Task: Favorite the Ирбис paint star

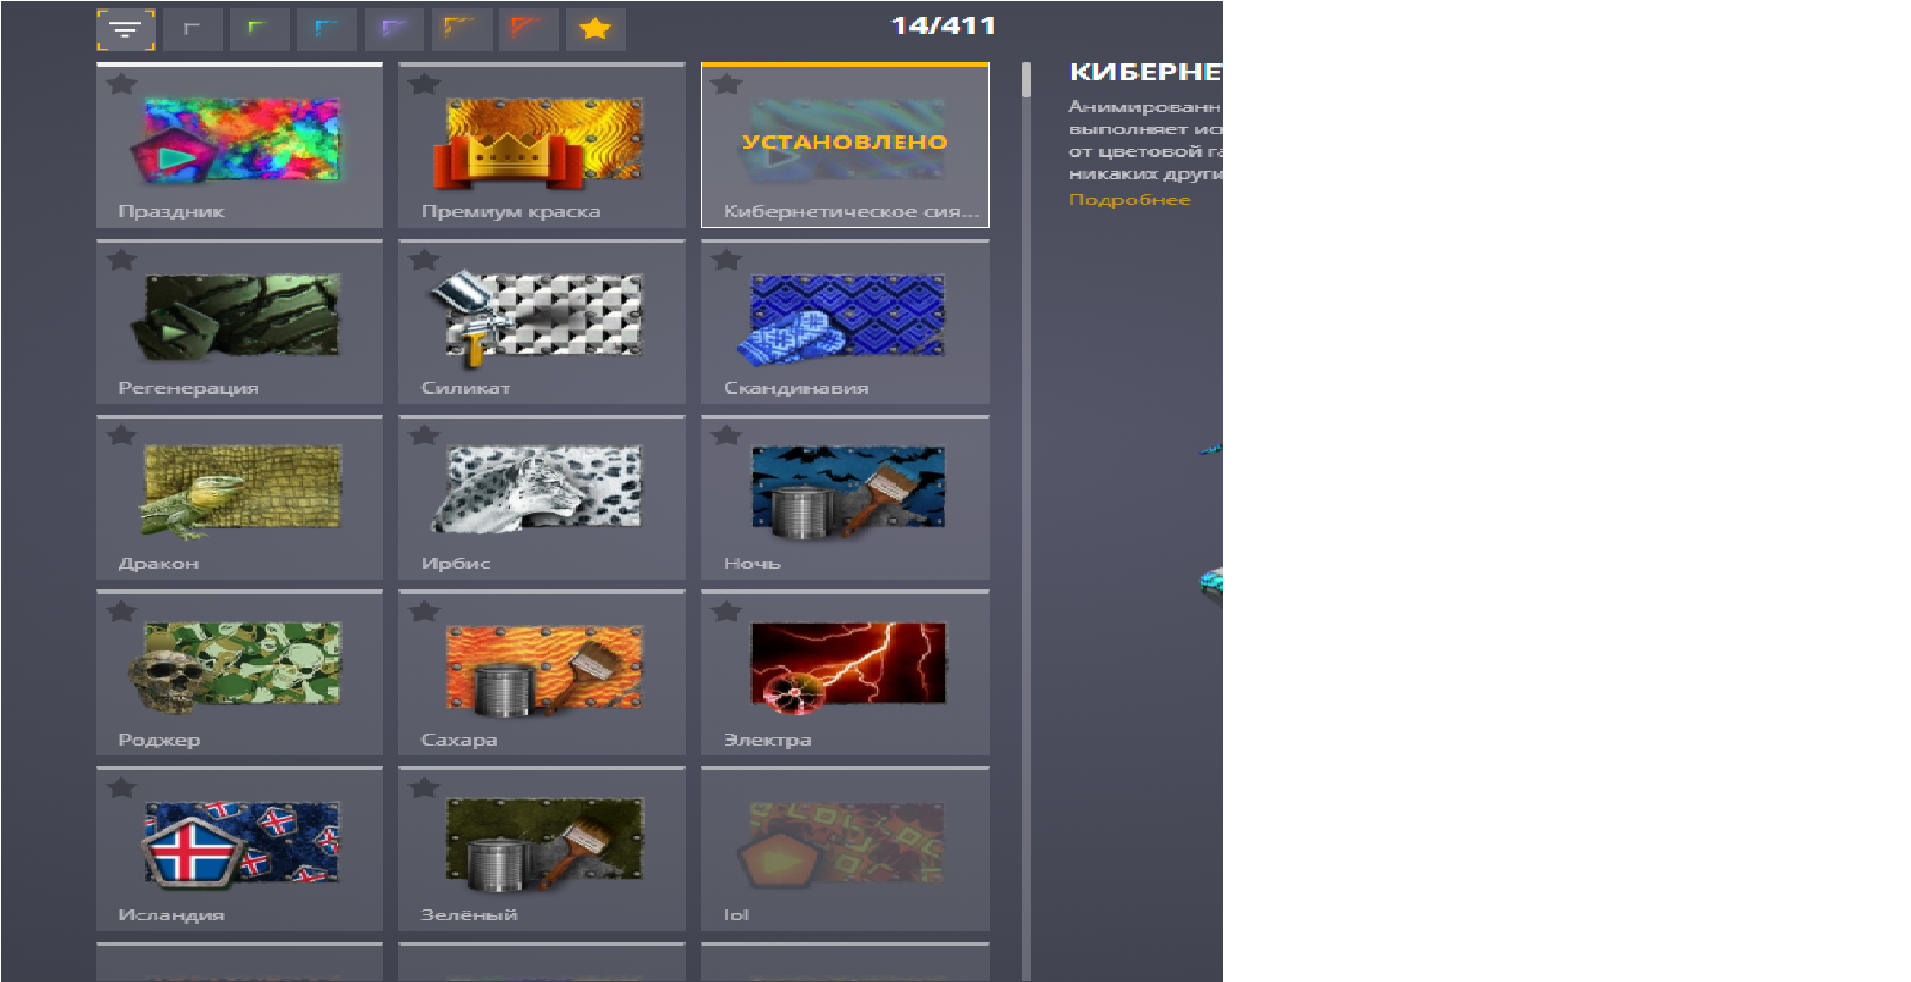Action: coord(424,435)
